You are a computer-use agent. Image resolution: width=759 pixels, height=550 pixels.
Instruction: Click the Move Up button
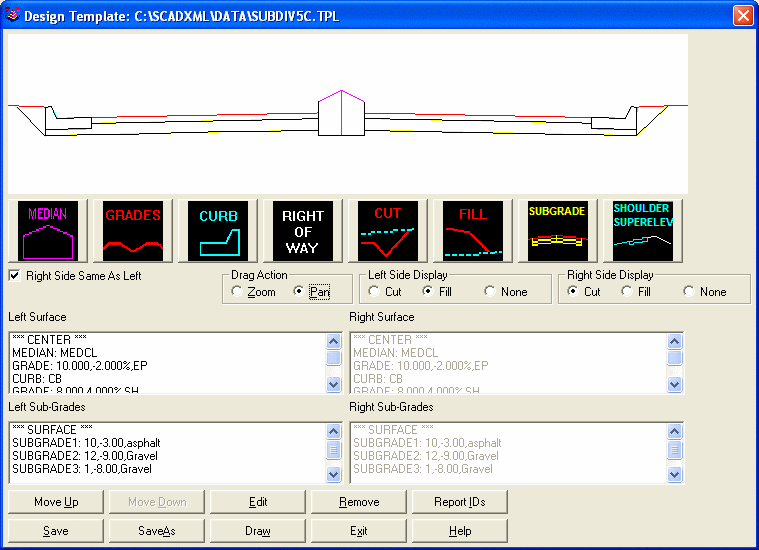click(x=56, y=502)
